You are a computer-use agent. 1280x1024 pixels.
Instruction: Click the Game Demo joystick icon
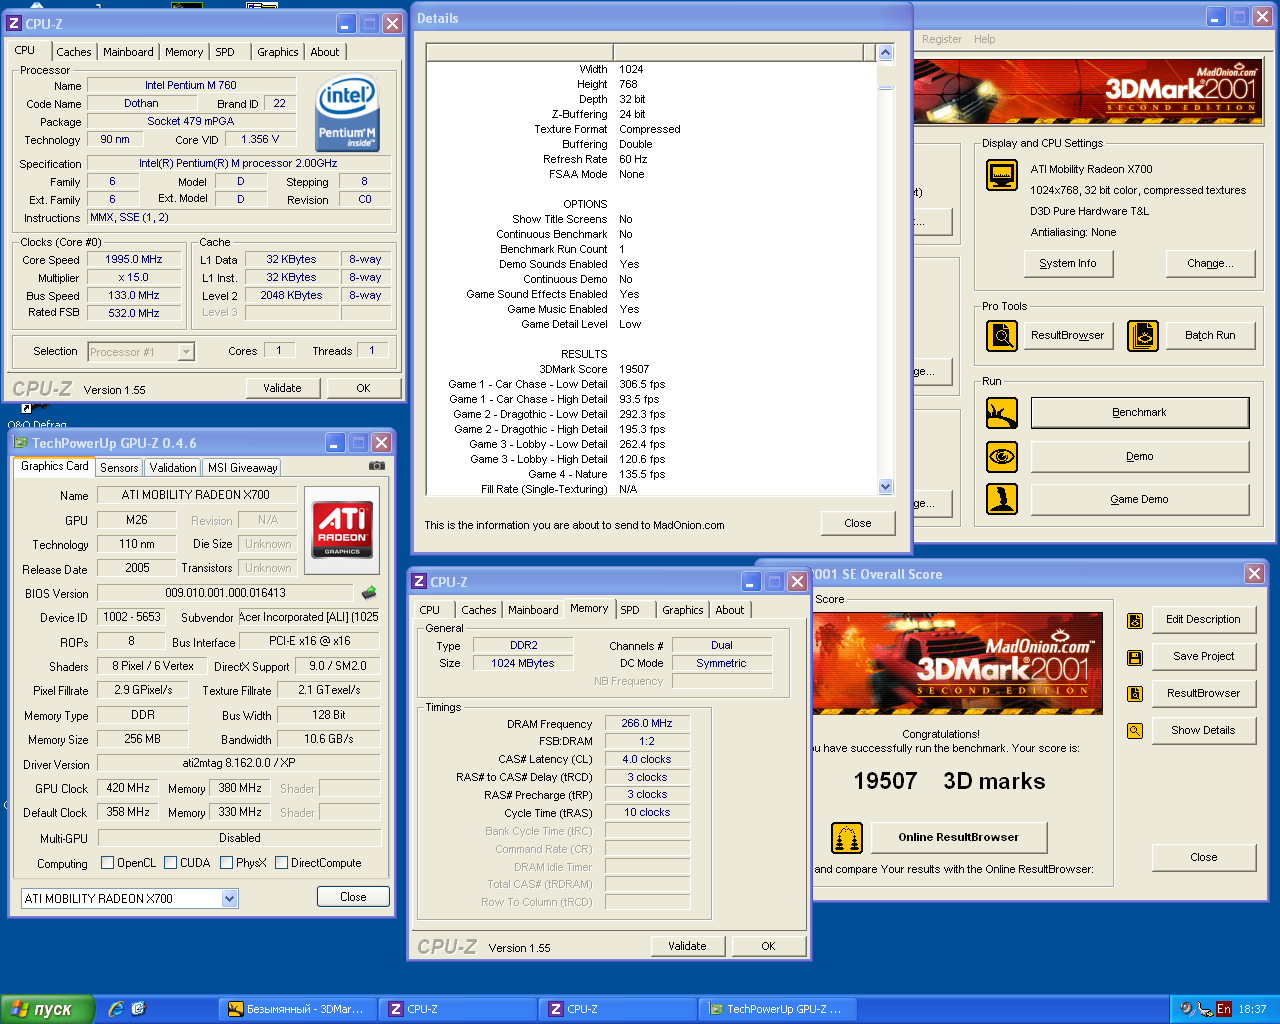pyautogui.click(x=1002, y=499)
